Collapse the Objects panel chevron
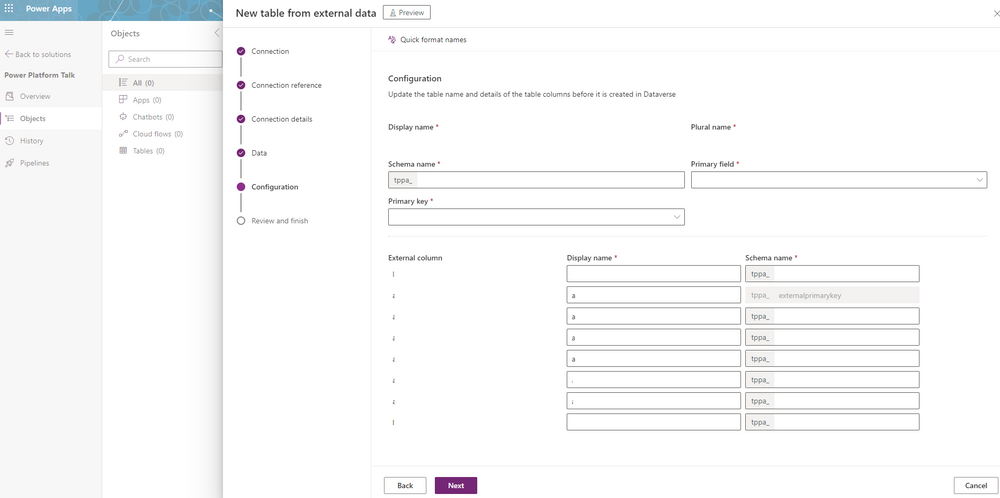Screen dimensions: 1000x498 pos(217,33)
